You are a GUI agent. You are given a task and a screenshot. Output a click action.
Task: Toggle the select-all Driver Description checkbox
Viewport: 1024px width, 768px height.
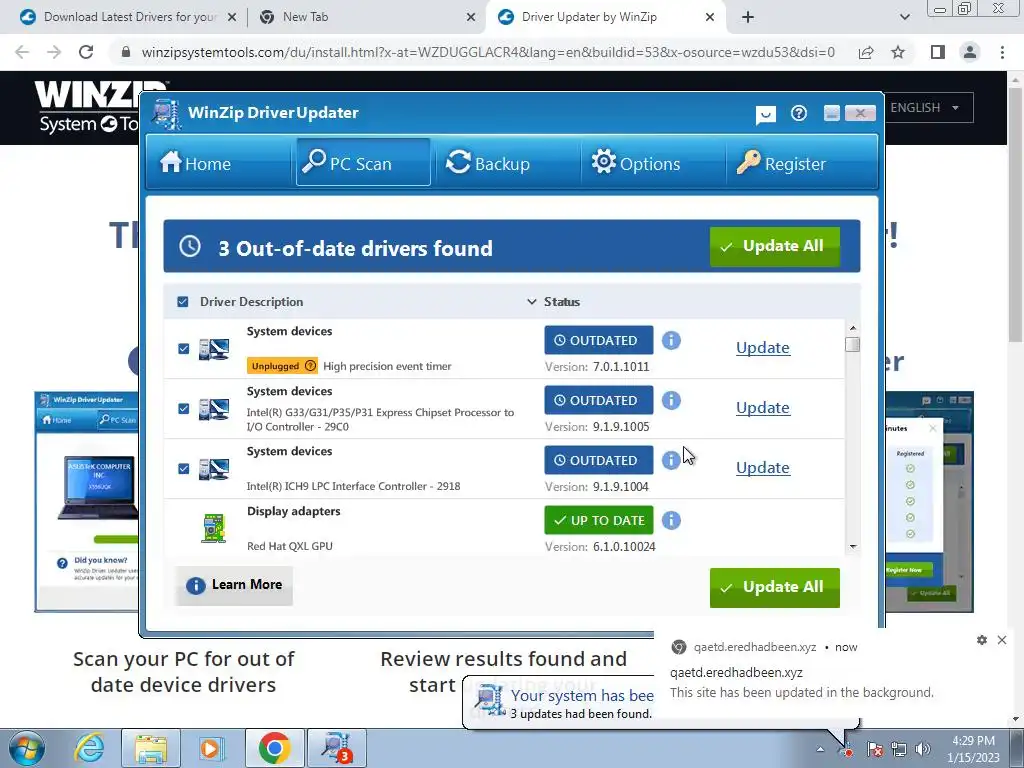[x=183, y=302]
